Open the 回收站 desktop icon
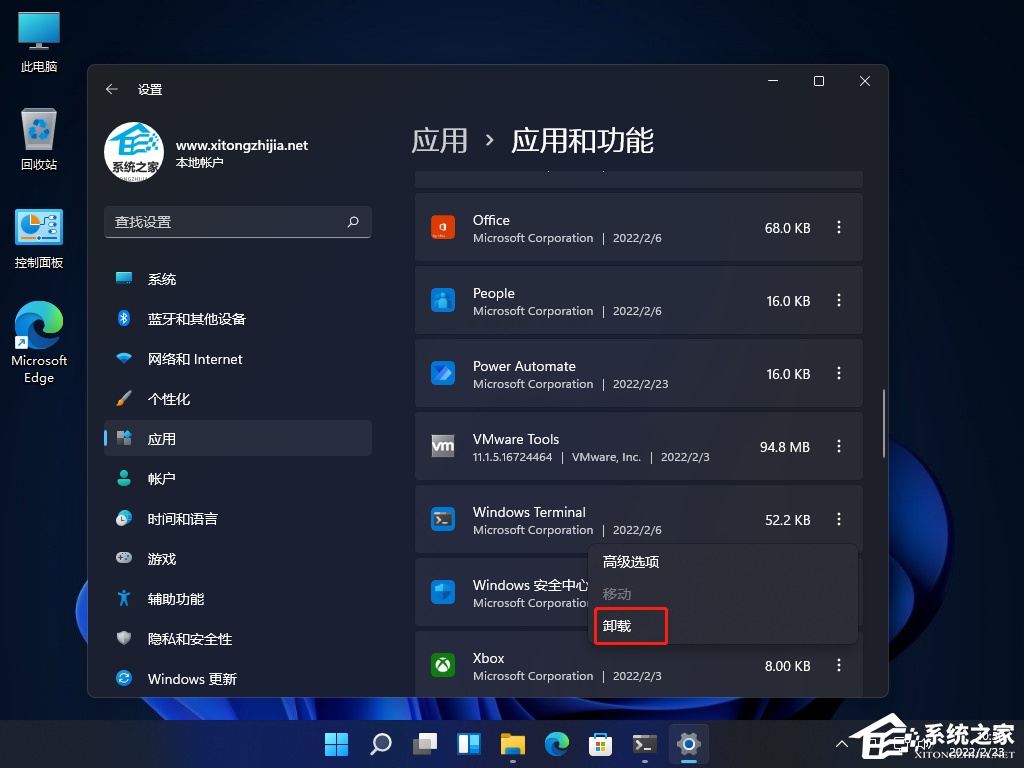 pyautogui.click(x=38, y=140)
